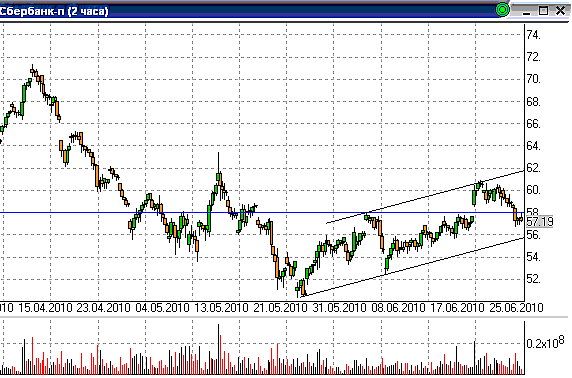Click the 74 price axis label
572x378 pixels.
(533, 35)
